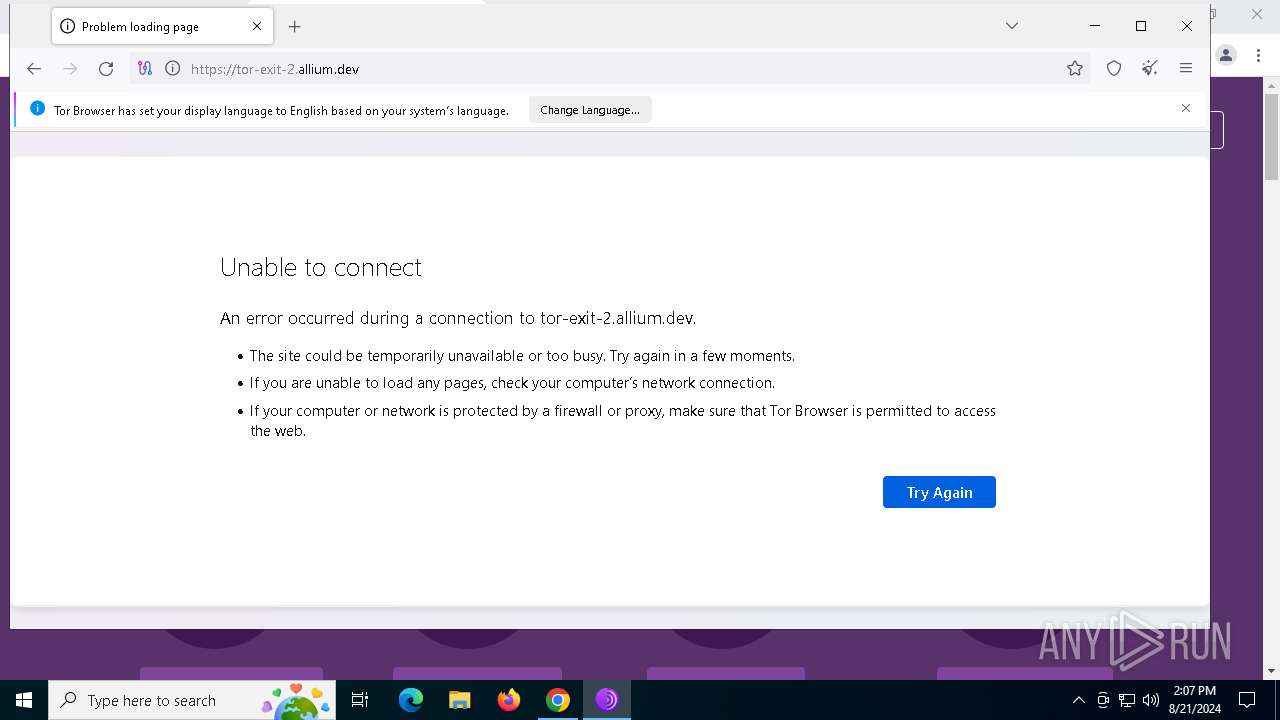Open File Explorer from the taskbar
1280x720 pixels.
coord(460,700)
